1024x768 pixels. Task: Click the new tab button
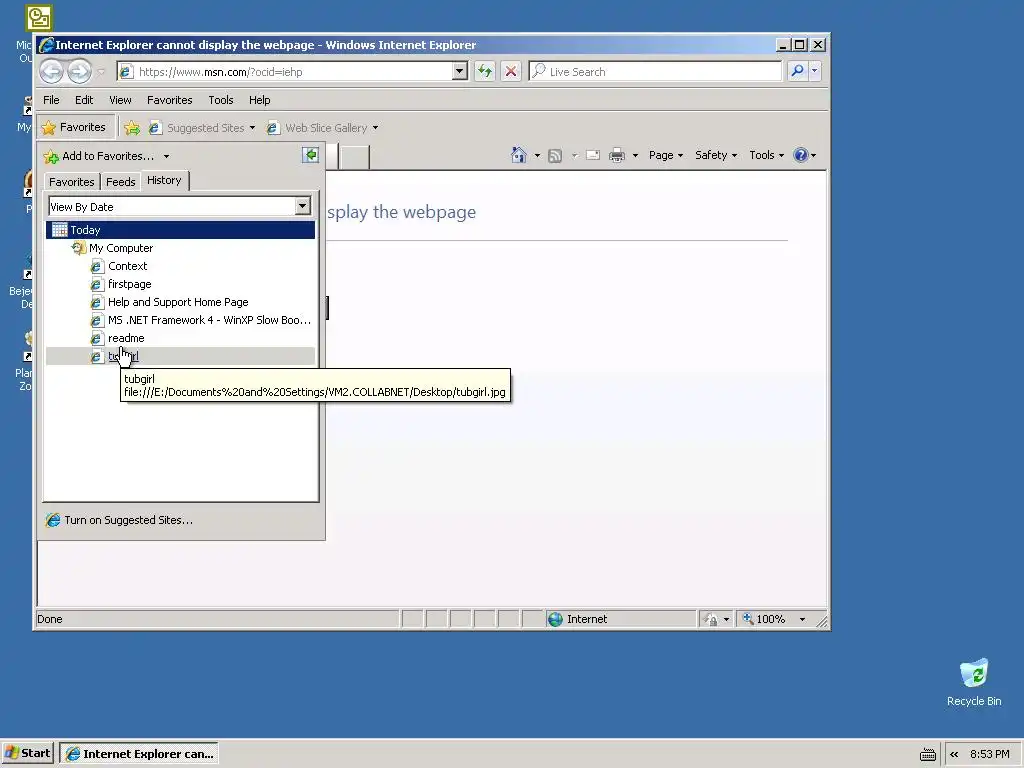[x=355, y=157]
